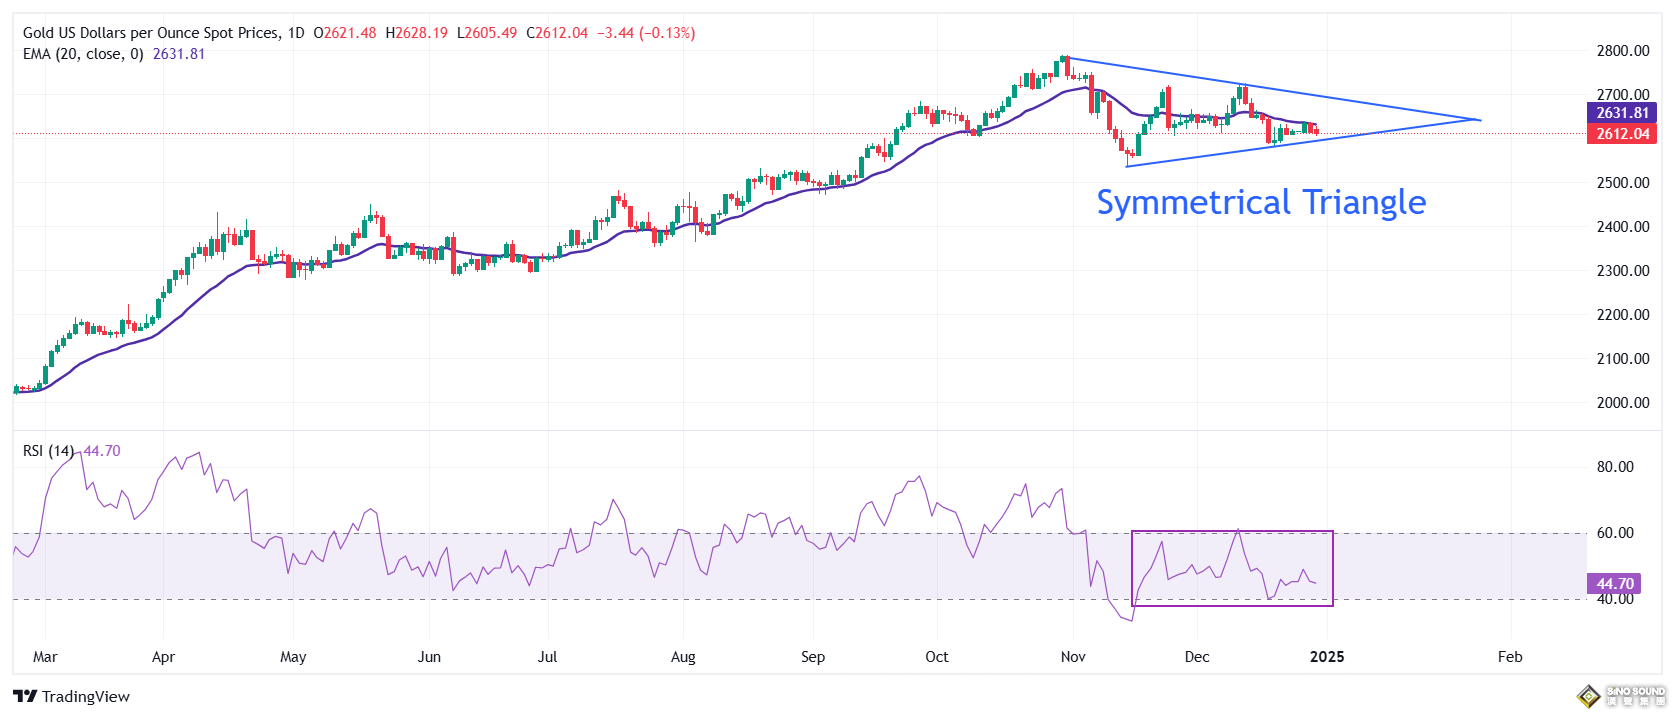
Task: Click the Feb label on time axis
Action: tap(1510, 657)
